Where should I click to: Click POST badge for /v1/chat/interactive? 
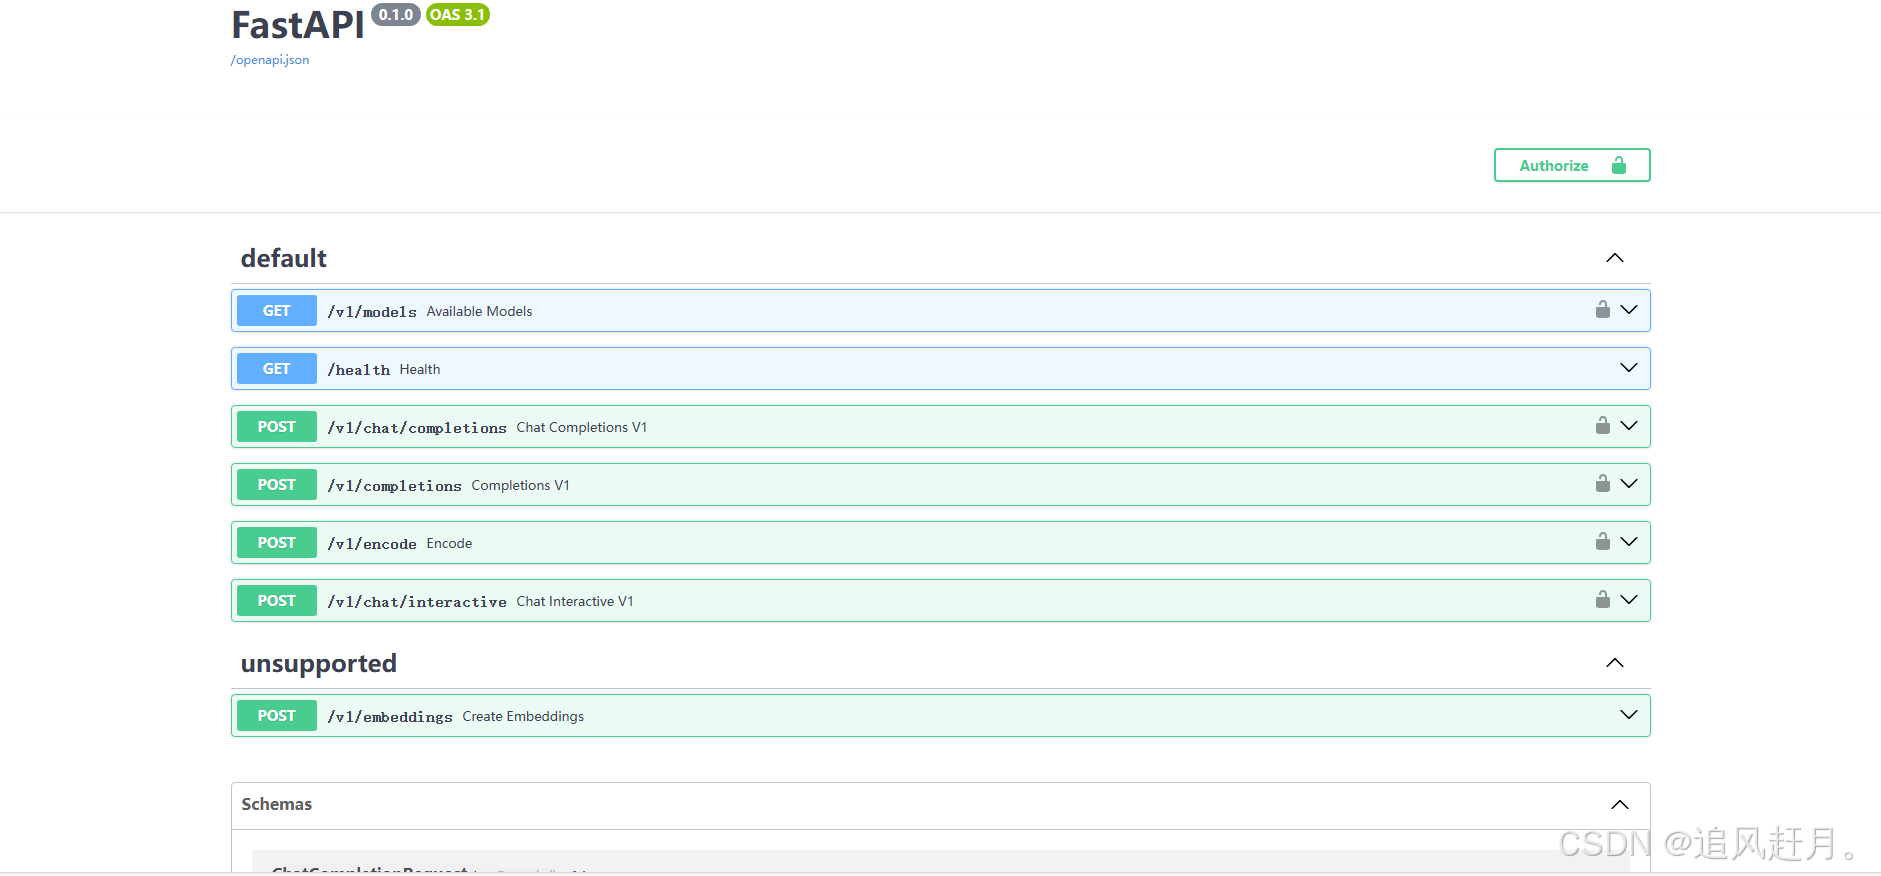[x=277, y=601]
